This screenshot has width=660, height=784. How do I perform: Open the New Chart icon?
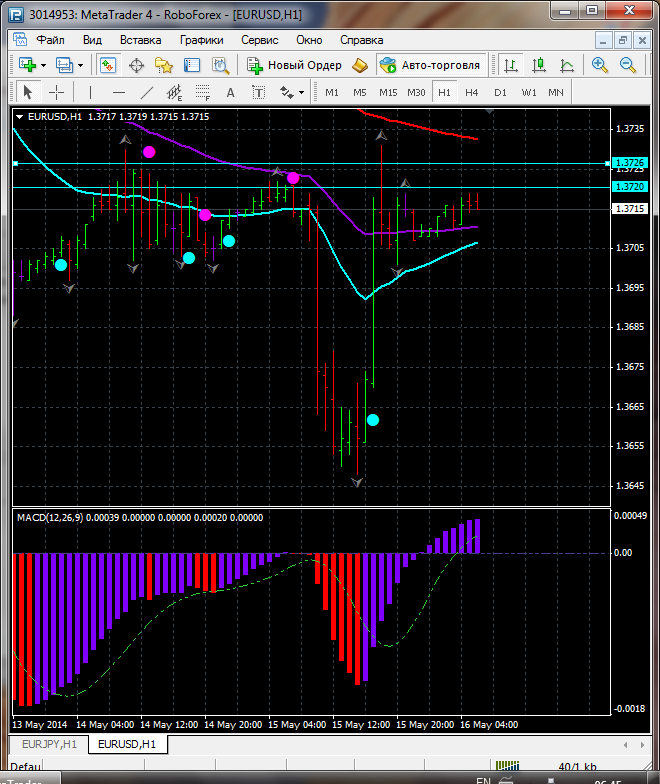coord(27,65)
